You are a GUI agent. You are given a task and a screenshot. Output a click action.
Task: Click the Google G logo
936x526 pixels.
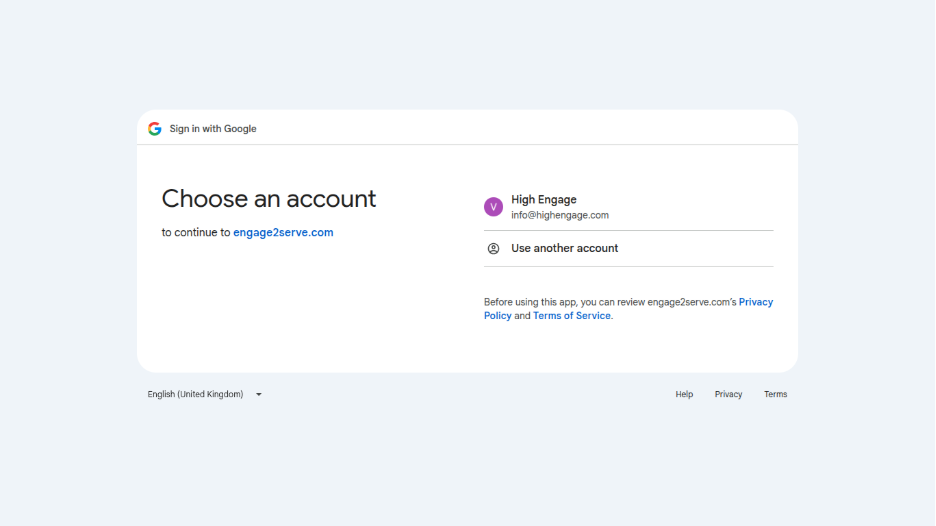pyautogui.click(x=155, y=128)
